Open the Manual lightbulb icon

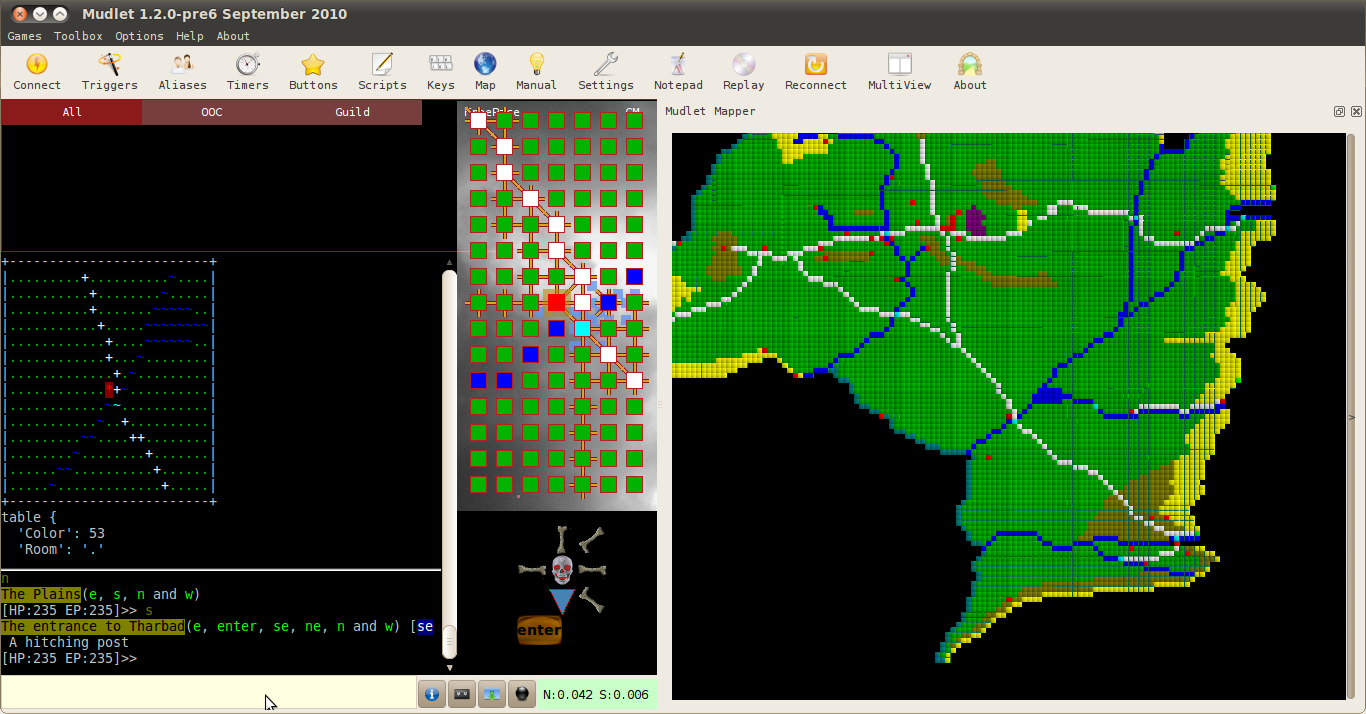pyautogui.click(x=536, y=72)
